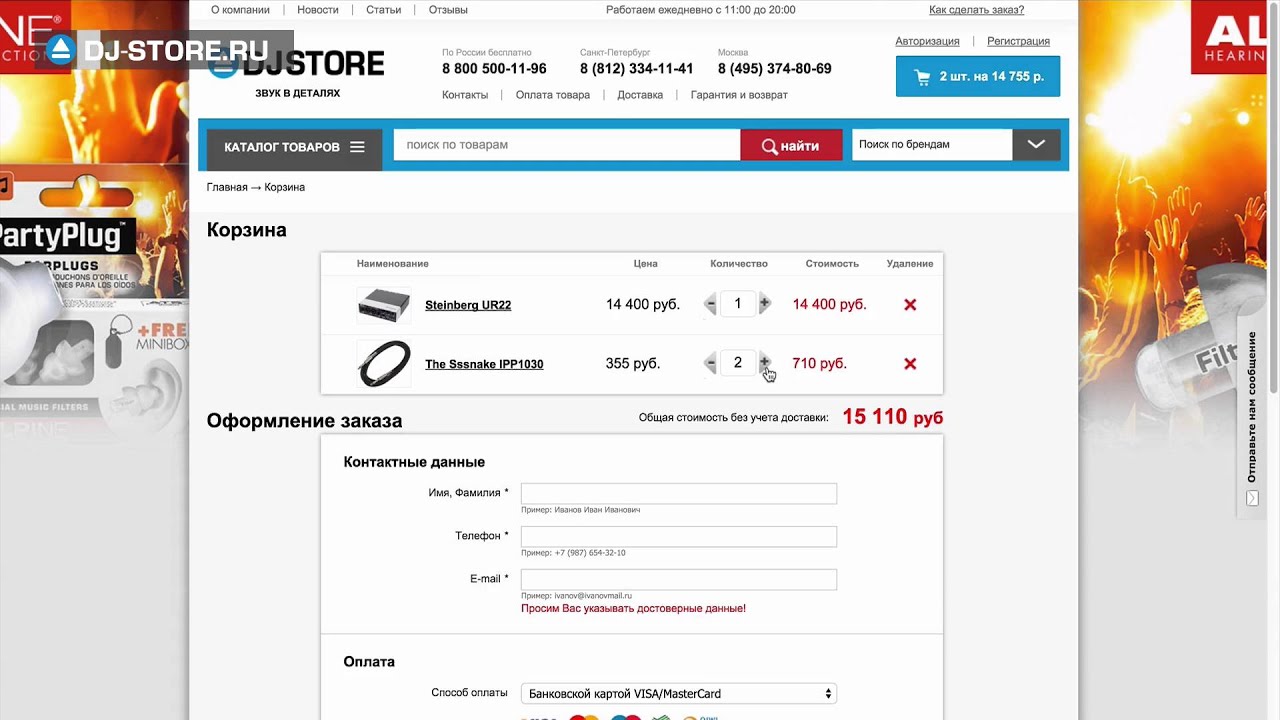Image resolution: width=1280 pixels, height=720 pixels.
Task: Go to Главная breadcrumb
Action: coord(227,187)
